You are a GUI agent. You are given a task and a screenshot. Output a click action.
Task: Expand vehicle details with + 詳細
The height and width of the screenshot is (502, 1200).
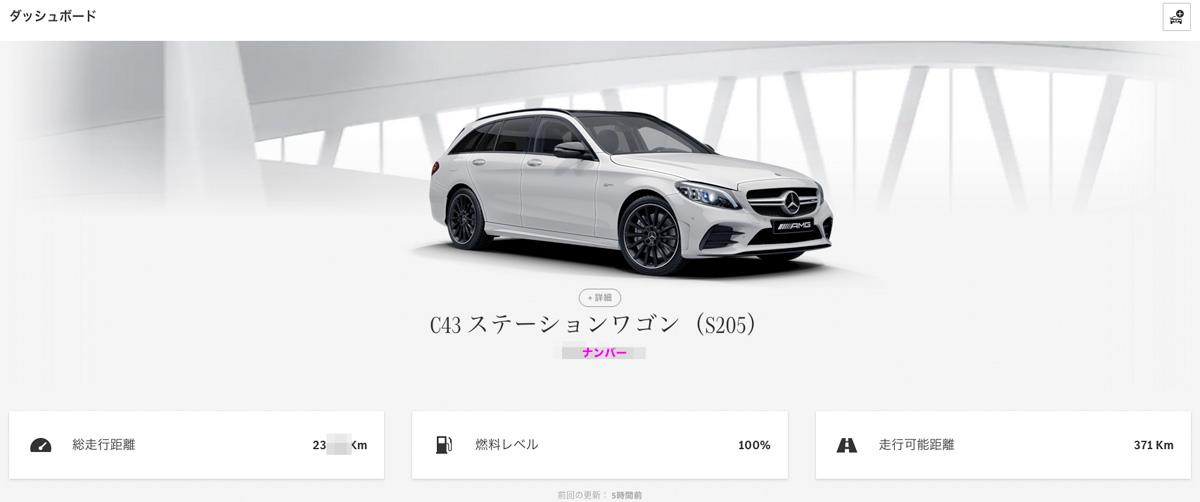(600, 297)
